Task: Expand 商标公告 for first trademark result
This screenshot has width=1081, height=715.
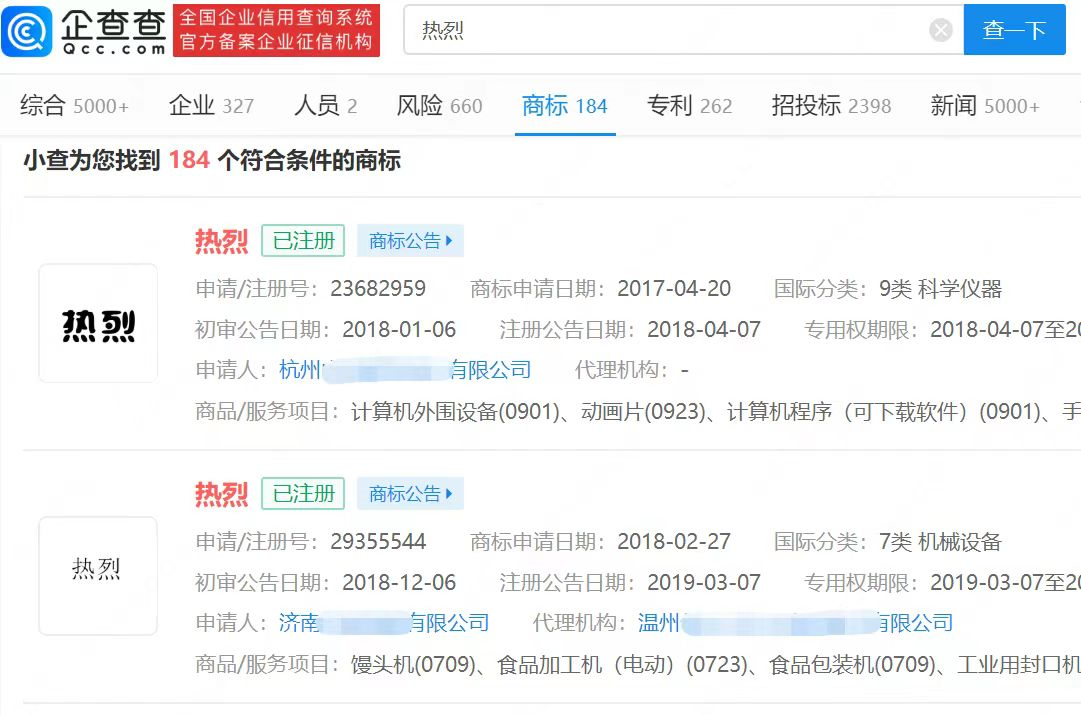Action: pyautogui.click(x=410, y=241)
